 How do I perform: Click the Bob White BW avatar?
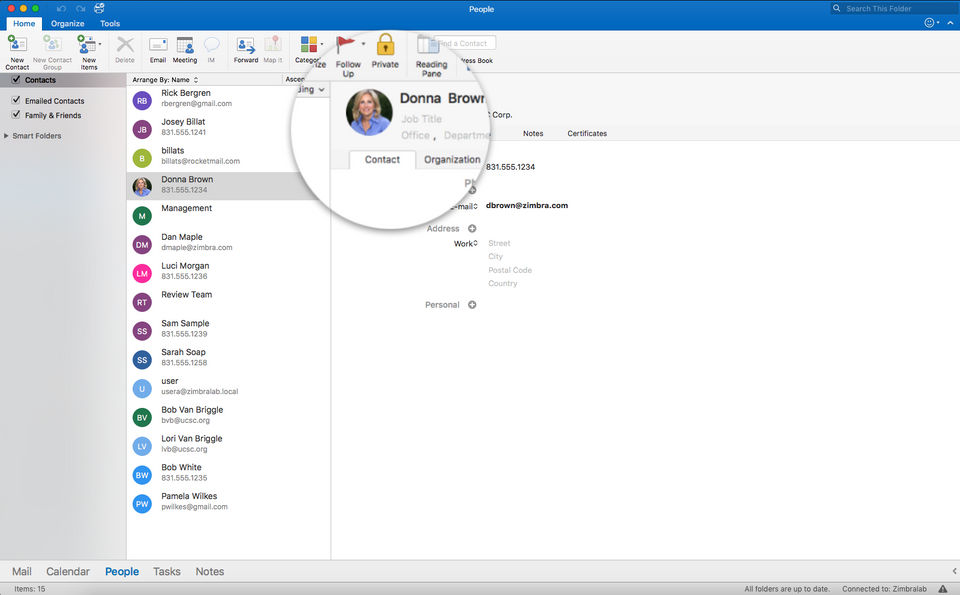pos(142,475)
